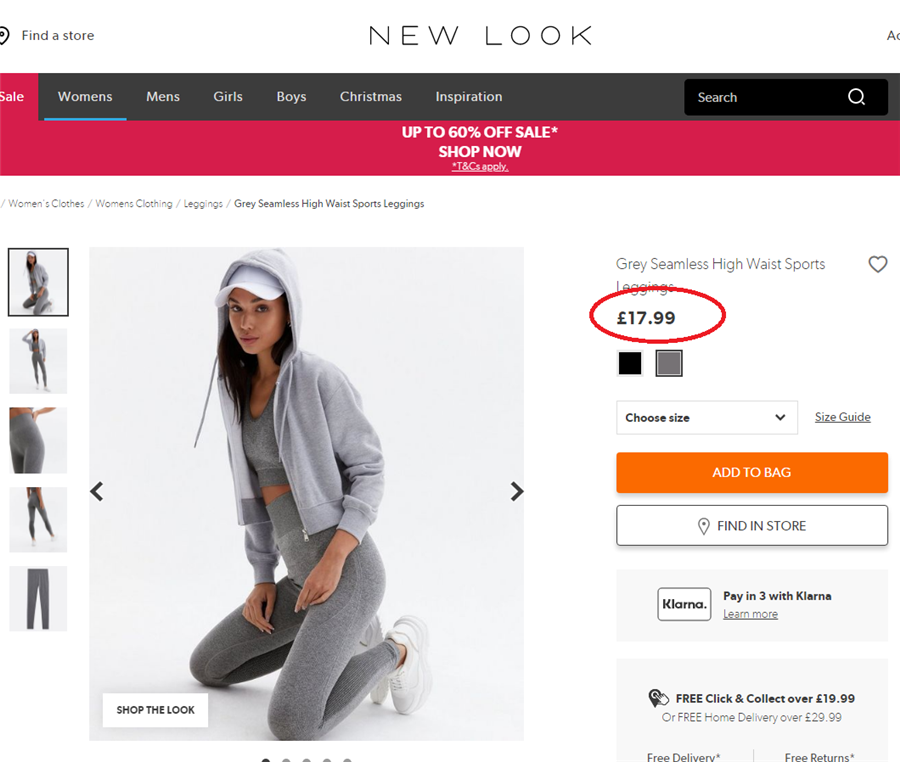Select the flat-lay leggings thumbnail

coord(38,598)
